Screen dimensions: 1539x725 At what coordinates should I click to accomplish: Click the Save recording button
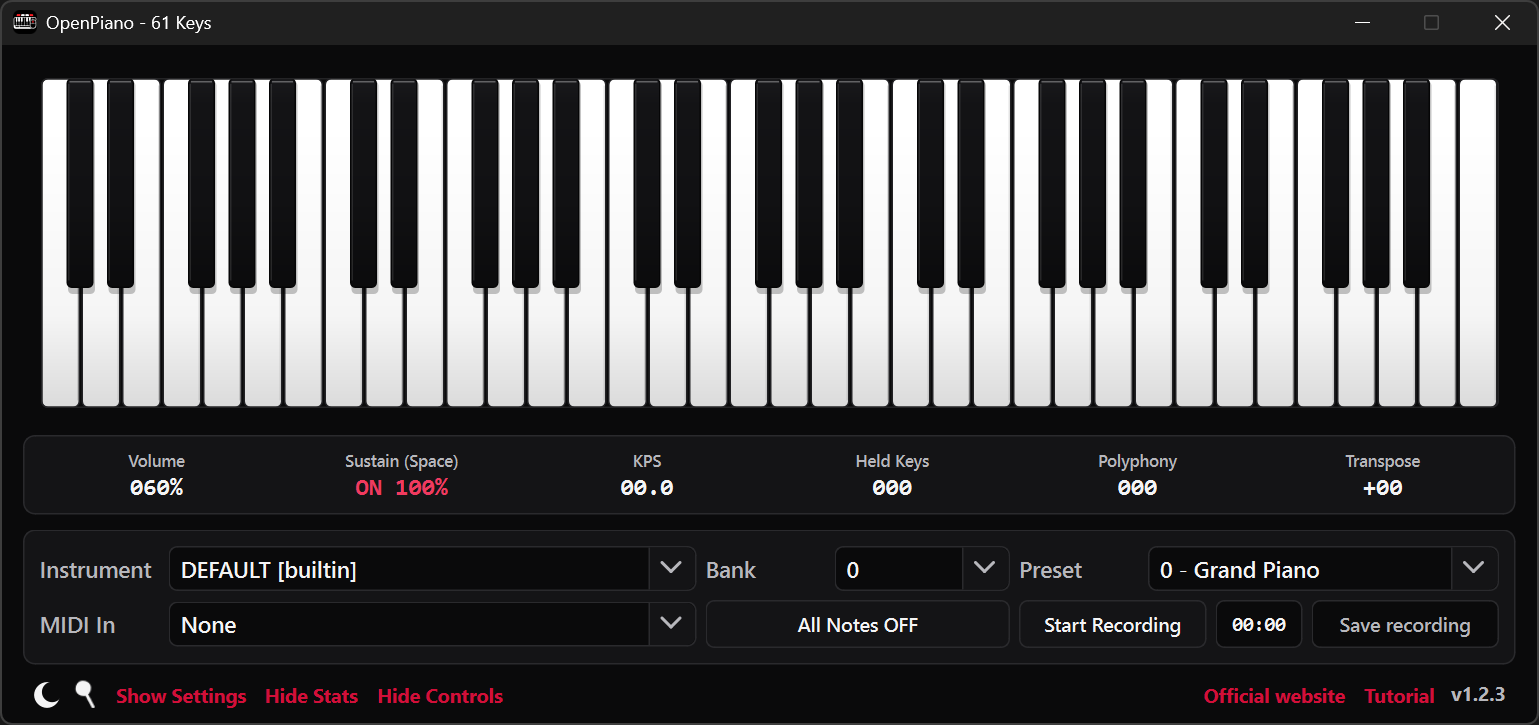(x=1405, y=625)
